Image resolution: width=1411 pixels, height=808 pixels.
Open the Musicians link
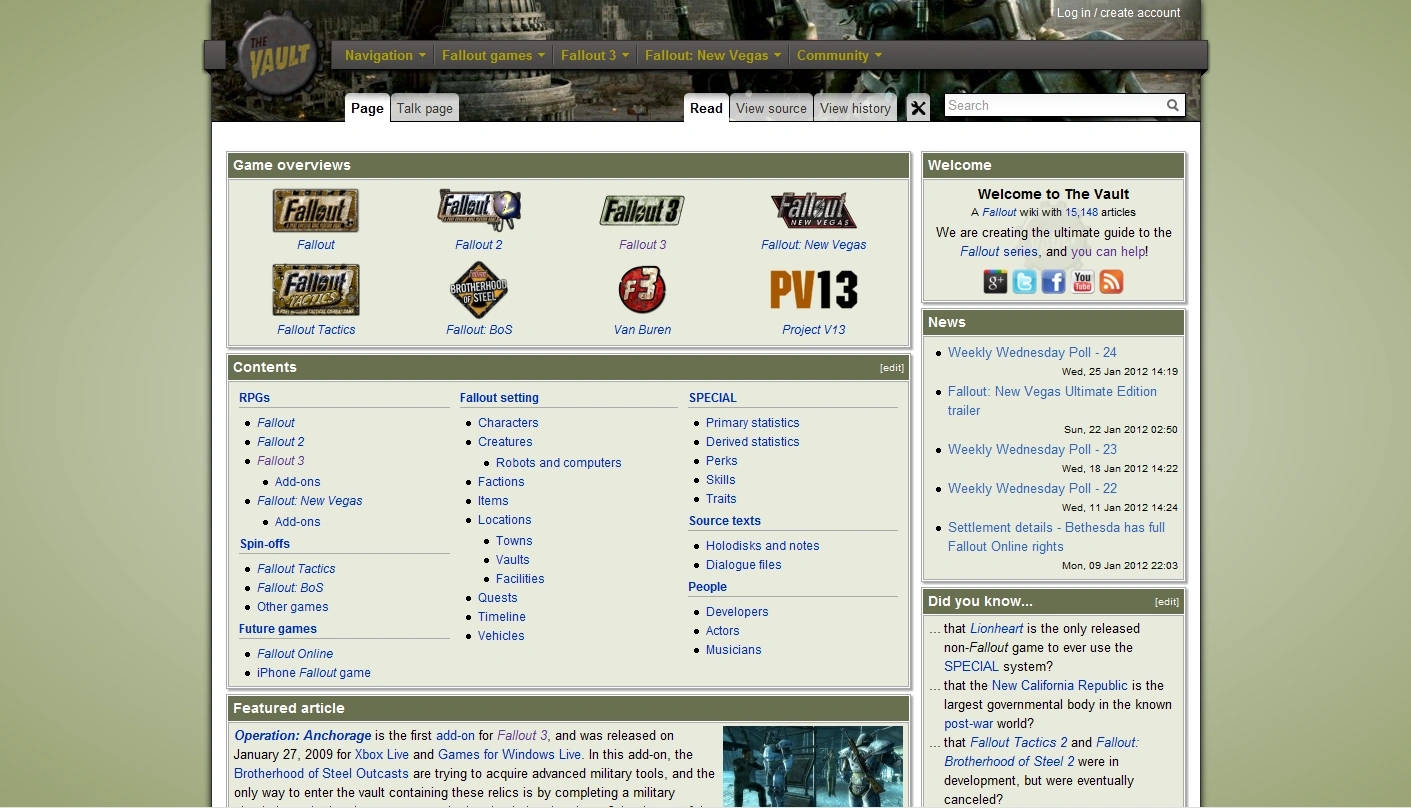tap(734, 650)
